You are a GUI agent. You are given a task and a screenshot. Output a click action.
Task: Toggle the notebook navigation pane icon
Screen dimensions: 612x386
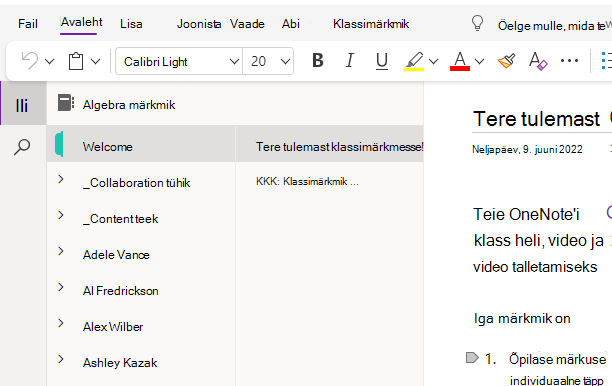tap(22, 105)
